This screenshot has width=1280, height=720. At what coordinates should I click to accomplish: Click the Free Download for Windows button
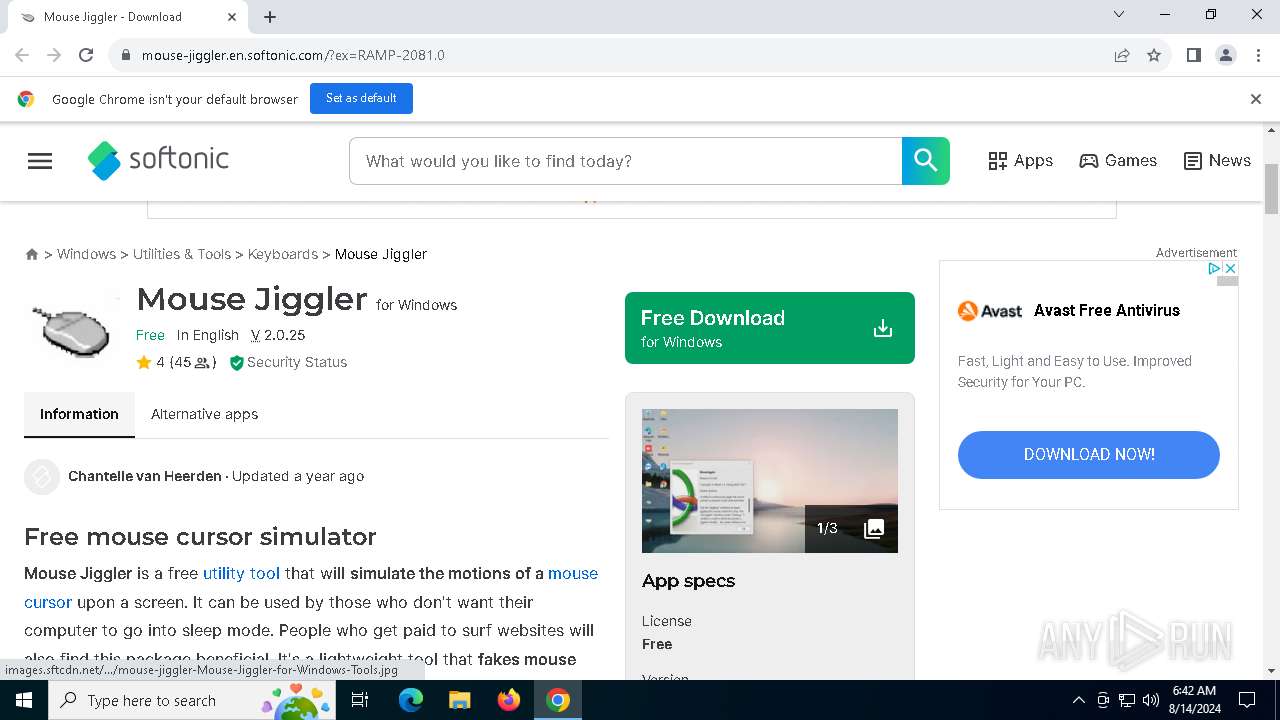coord(770,328)
